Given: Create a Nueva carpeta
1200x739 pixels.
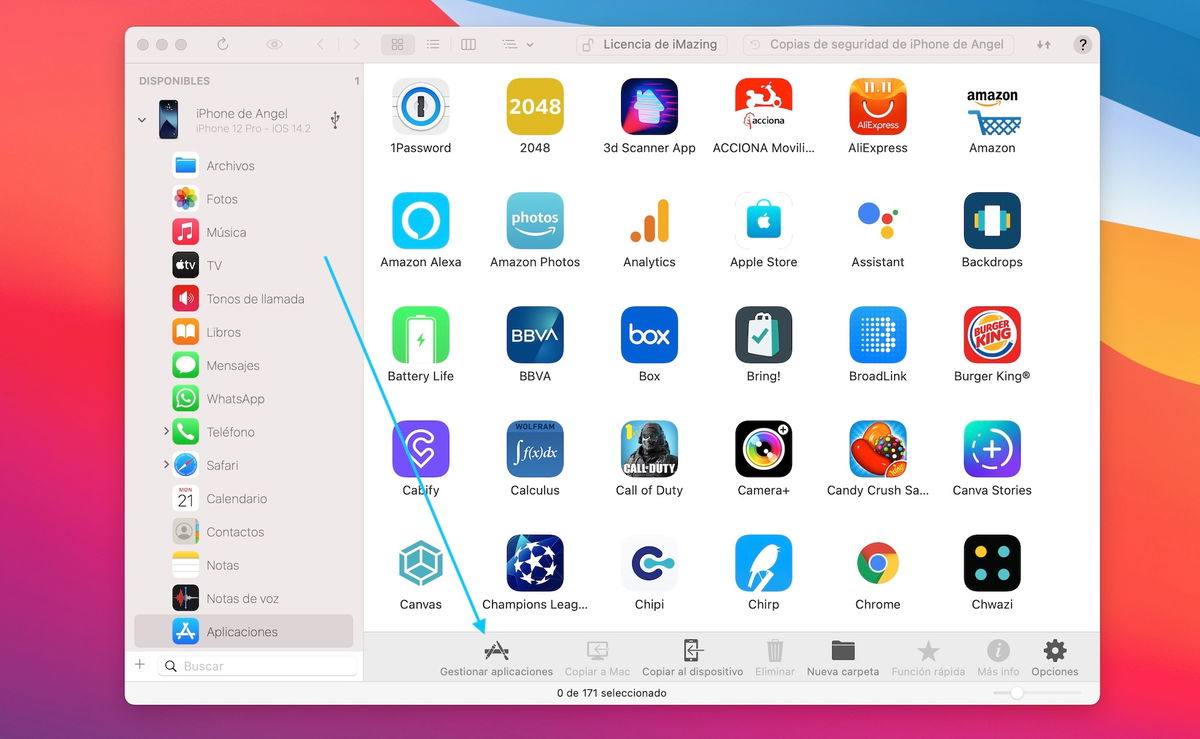Looking at the screenshot, I should coord(842,655).
